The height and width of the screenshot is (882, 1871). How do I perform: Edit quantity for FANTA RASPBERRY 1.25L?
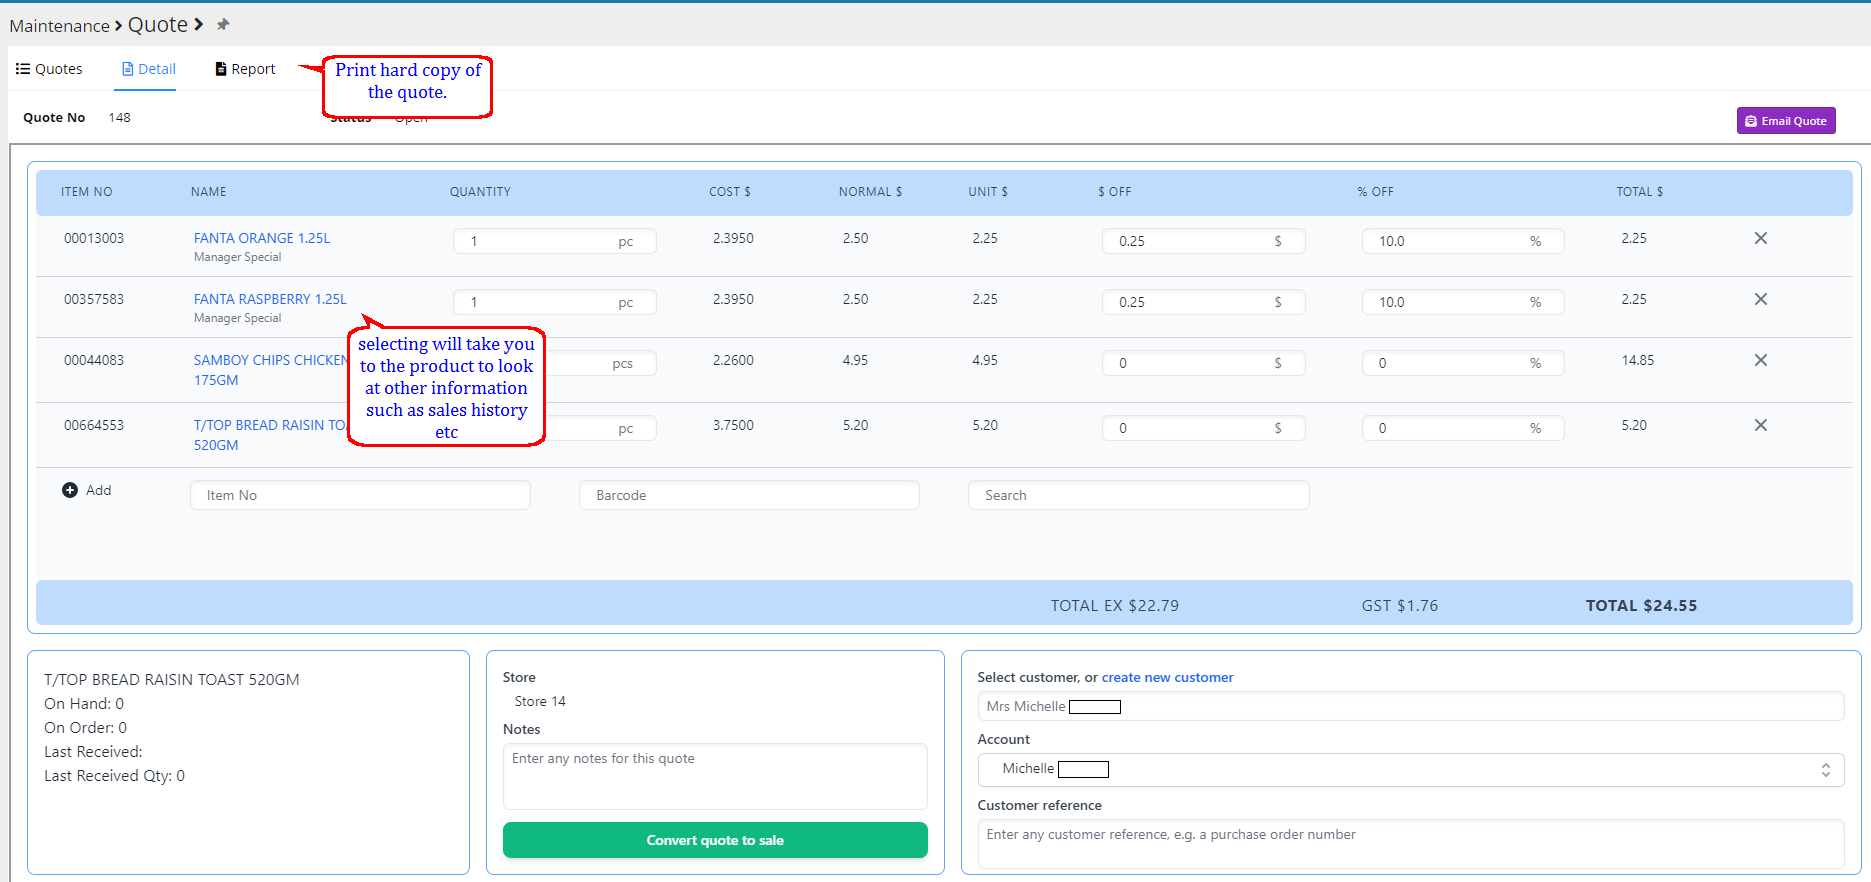(554, 302)
